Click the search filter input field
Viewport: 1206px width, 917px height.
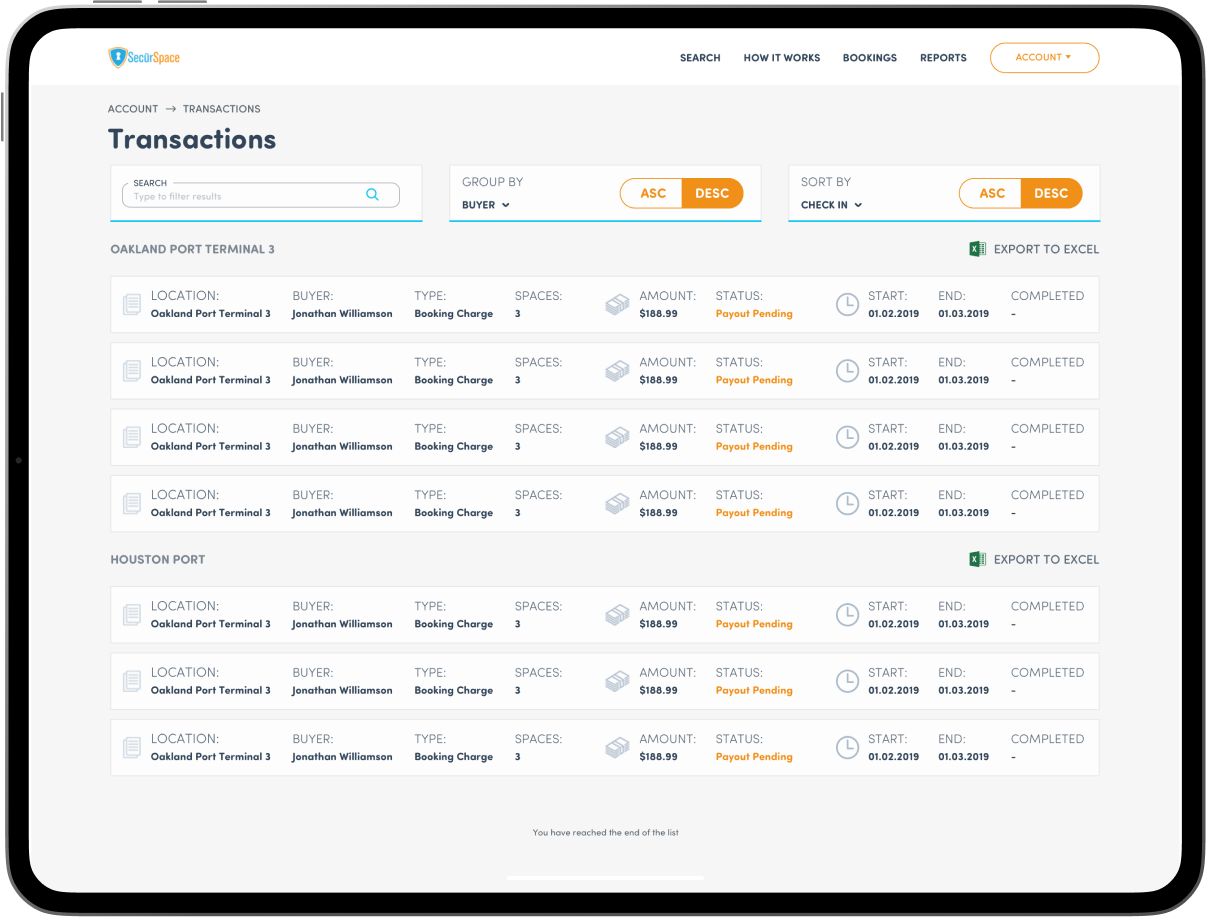(245, 196)
